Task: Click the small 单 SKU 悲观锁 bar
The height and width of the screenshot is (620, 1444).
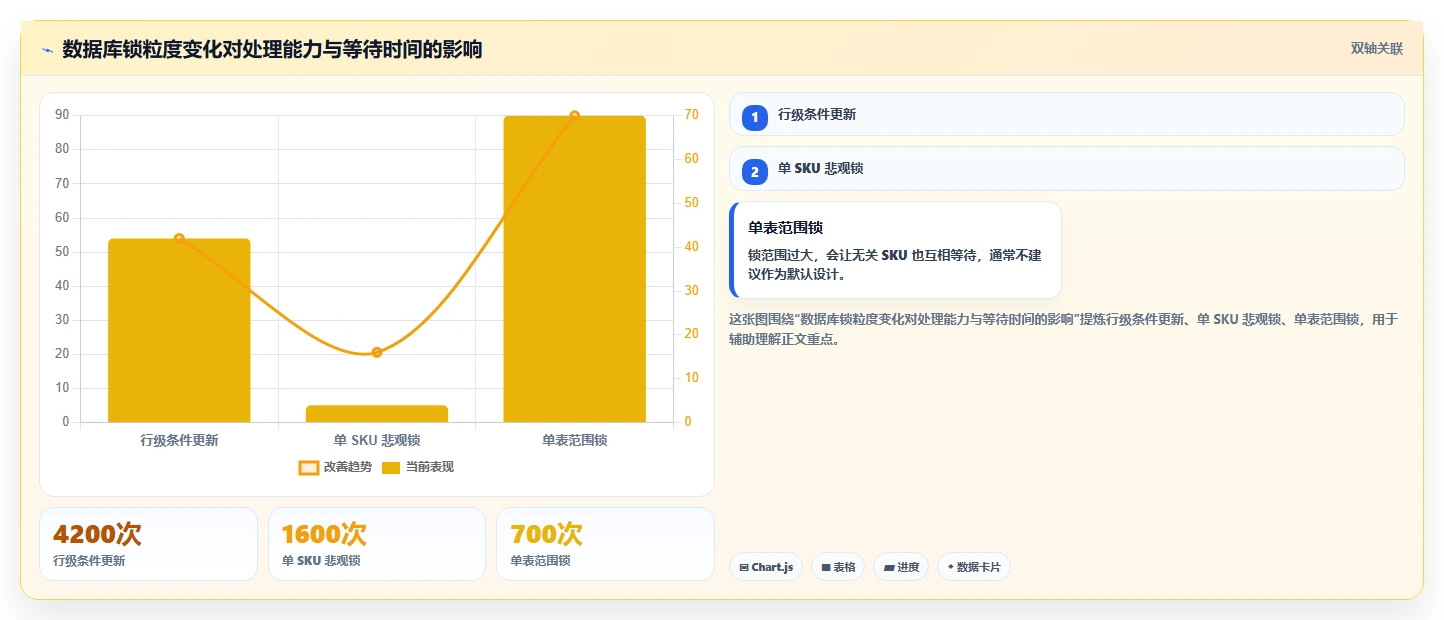Action: [x=377, y=414]
